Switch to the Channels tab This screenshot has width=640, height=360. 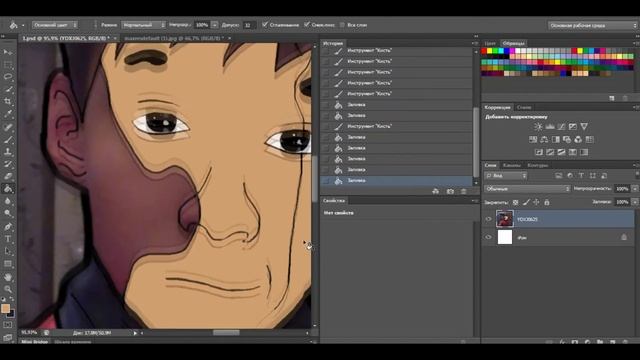click(511, 165)
